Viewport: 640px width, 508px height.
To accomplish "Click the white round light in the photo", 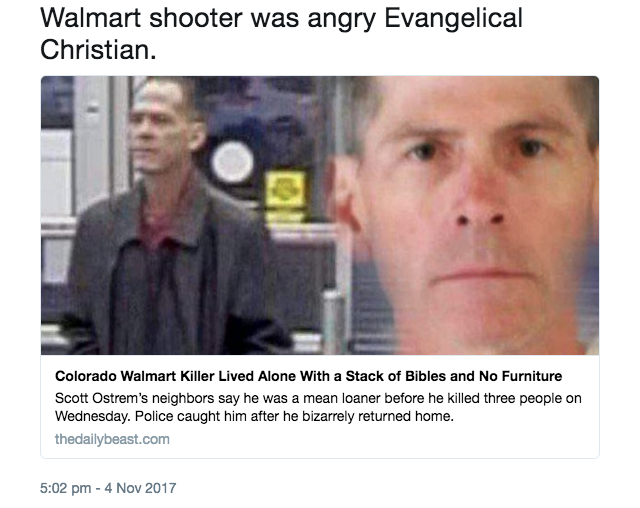I will point(233,162).
